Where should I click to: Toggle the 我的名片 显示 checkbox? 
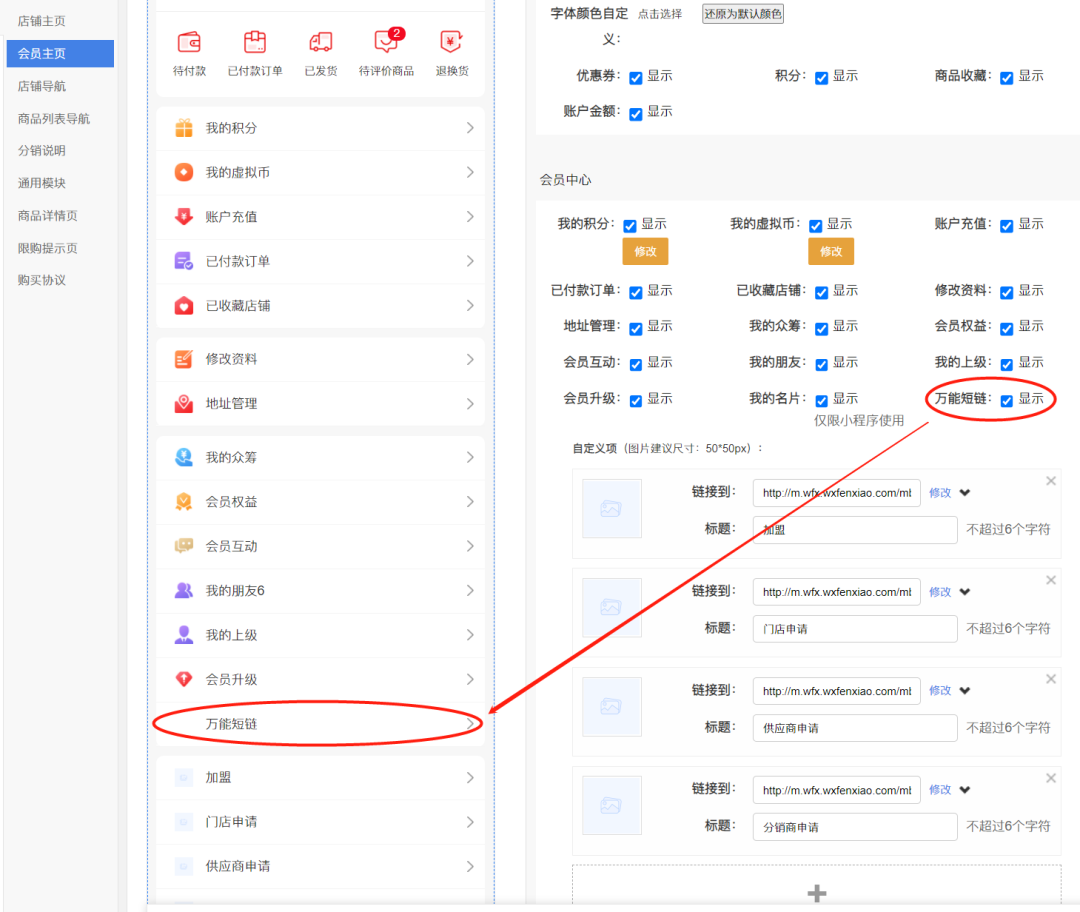pyautogui.click(x=821, y=401)
